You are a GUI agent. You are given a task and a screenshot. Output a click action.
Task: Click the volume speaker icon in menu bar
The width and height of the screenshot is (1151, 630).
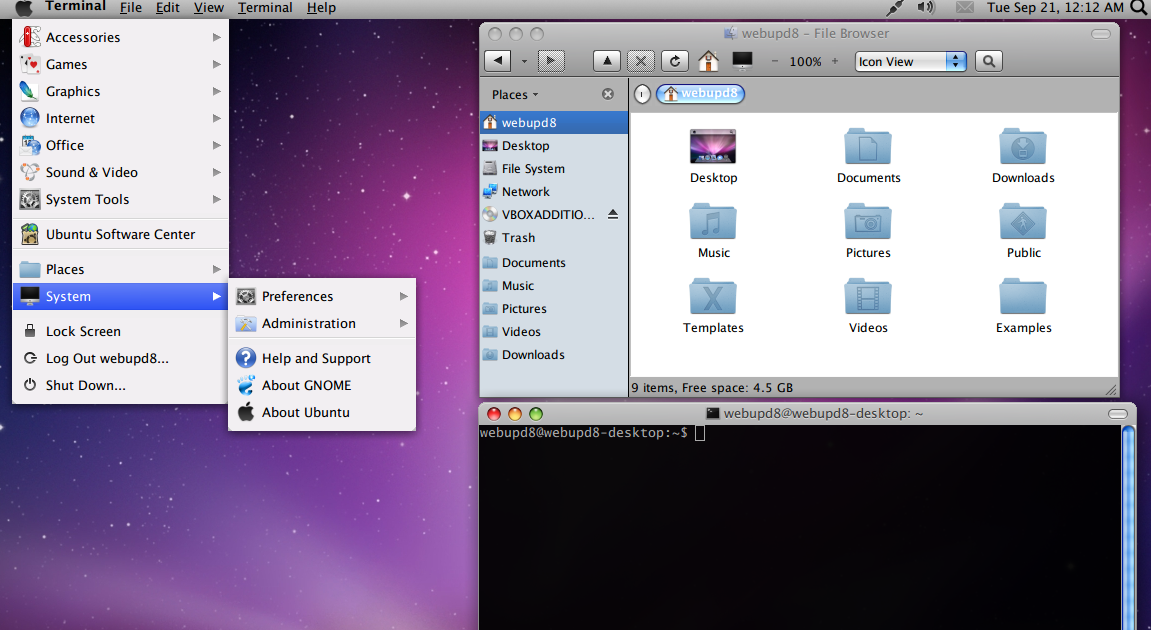[926, 8]
